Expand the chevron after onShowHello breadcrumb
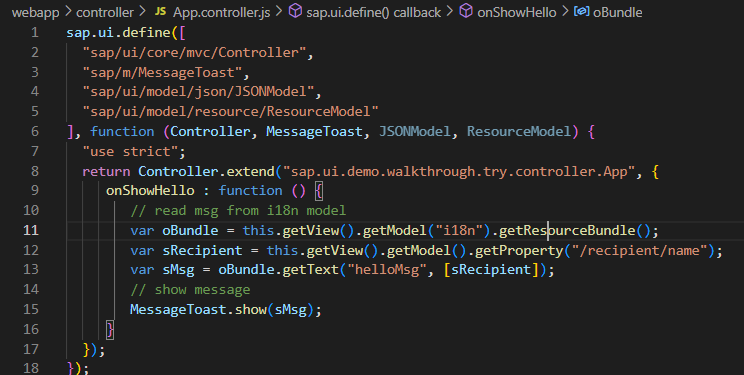 [x=565, y=12]
